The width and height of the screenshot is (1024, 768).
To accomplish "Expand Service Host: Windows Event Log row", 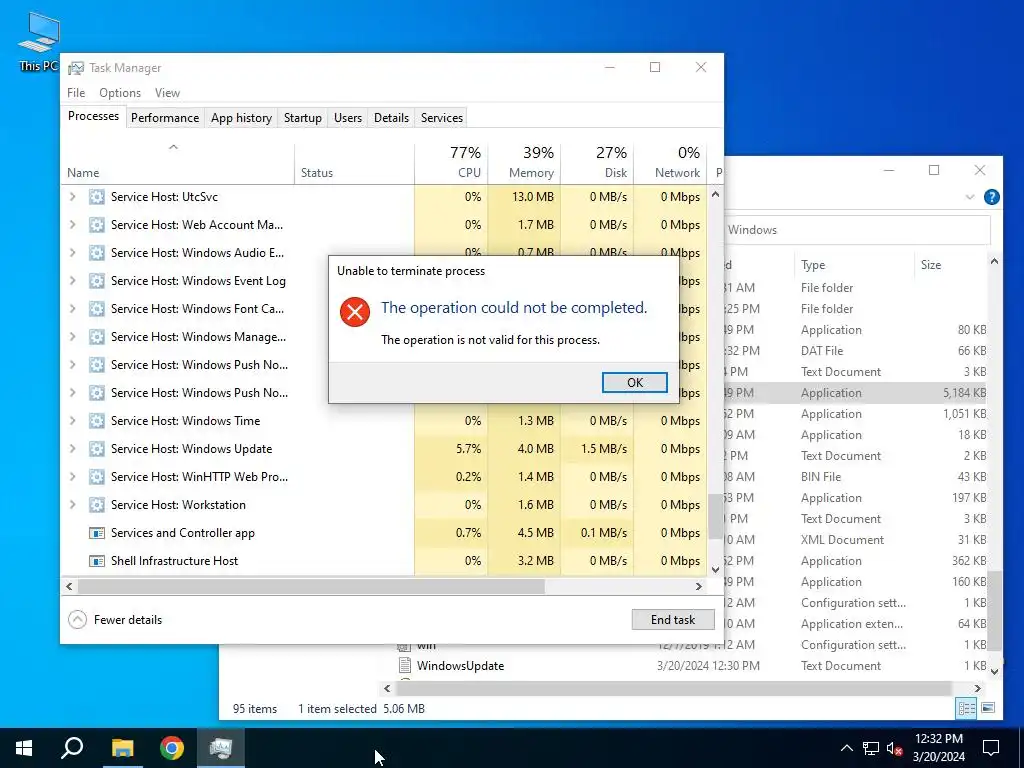I will click(72, 281).
